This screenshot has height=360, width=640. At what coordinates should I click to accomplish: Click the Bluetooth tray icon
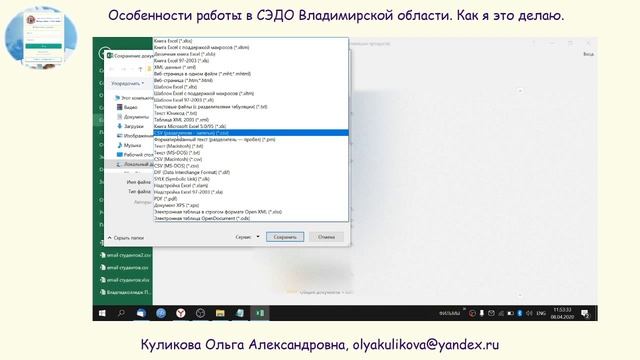pos(520,313)
